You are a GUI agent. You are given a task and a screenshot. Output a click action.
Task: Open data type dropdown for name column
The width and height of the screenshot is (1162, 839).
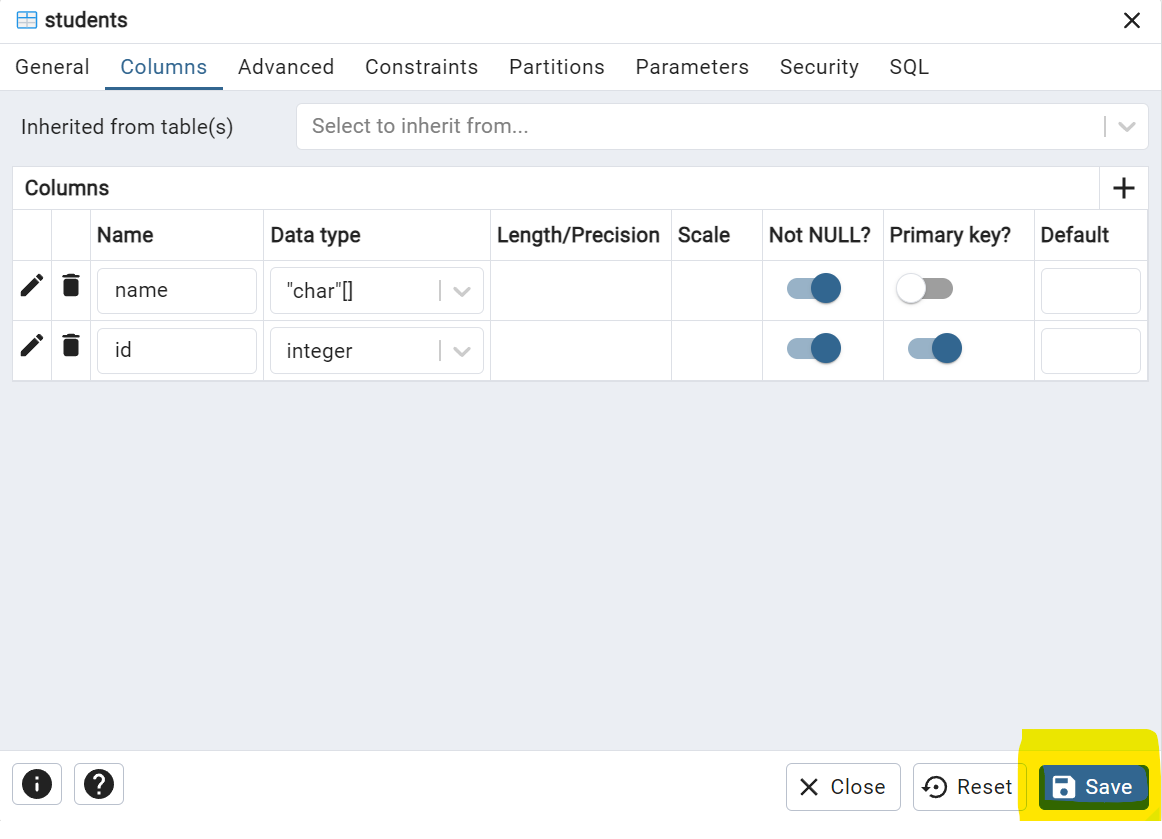tap(462, 291)
